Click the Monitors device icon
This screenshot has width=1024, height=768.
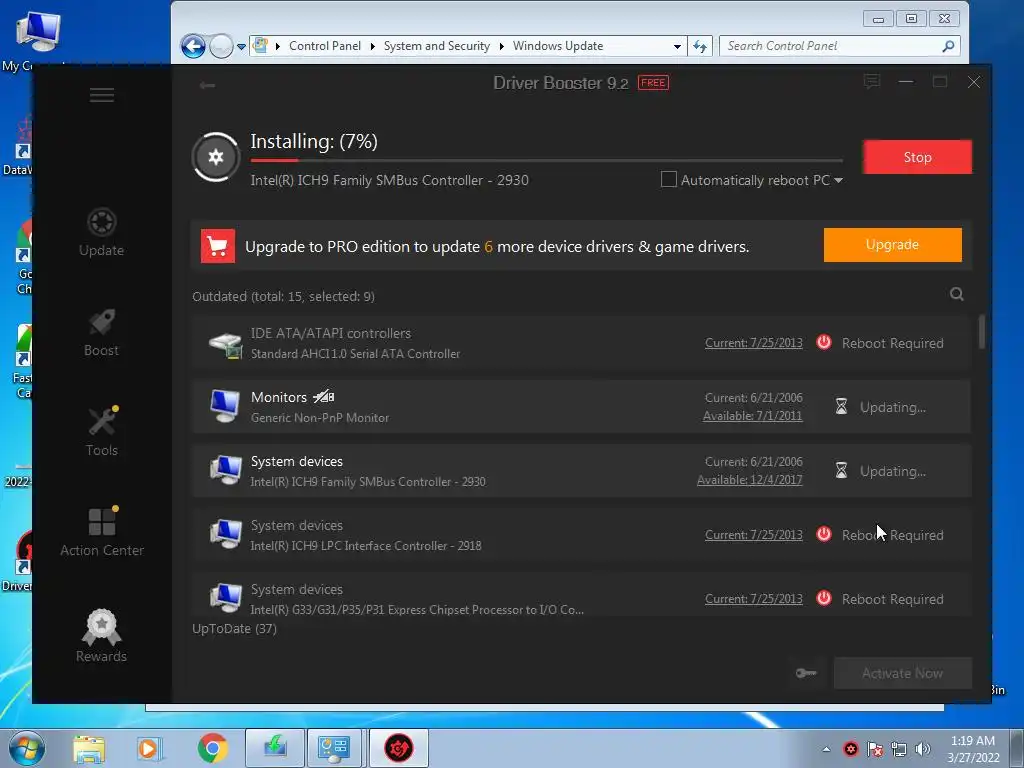(x=225, y=407)
